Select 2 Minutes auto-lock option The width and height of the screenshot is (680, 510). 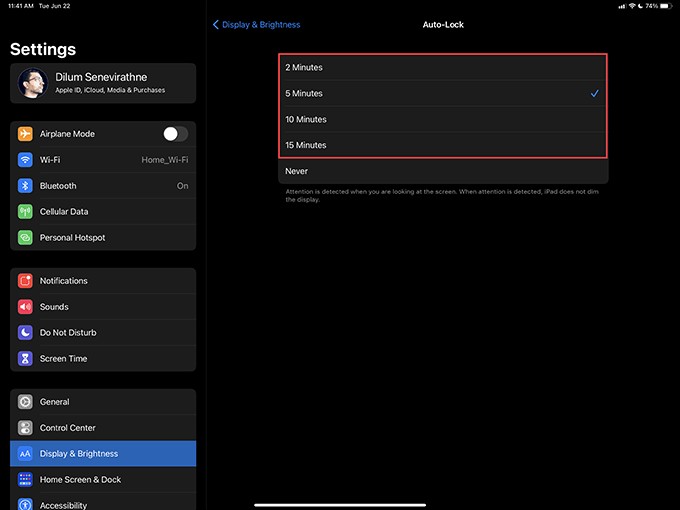(x=443, y=67)
